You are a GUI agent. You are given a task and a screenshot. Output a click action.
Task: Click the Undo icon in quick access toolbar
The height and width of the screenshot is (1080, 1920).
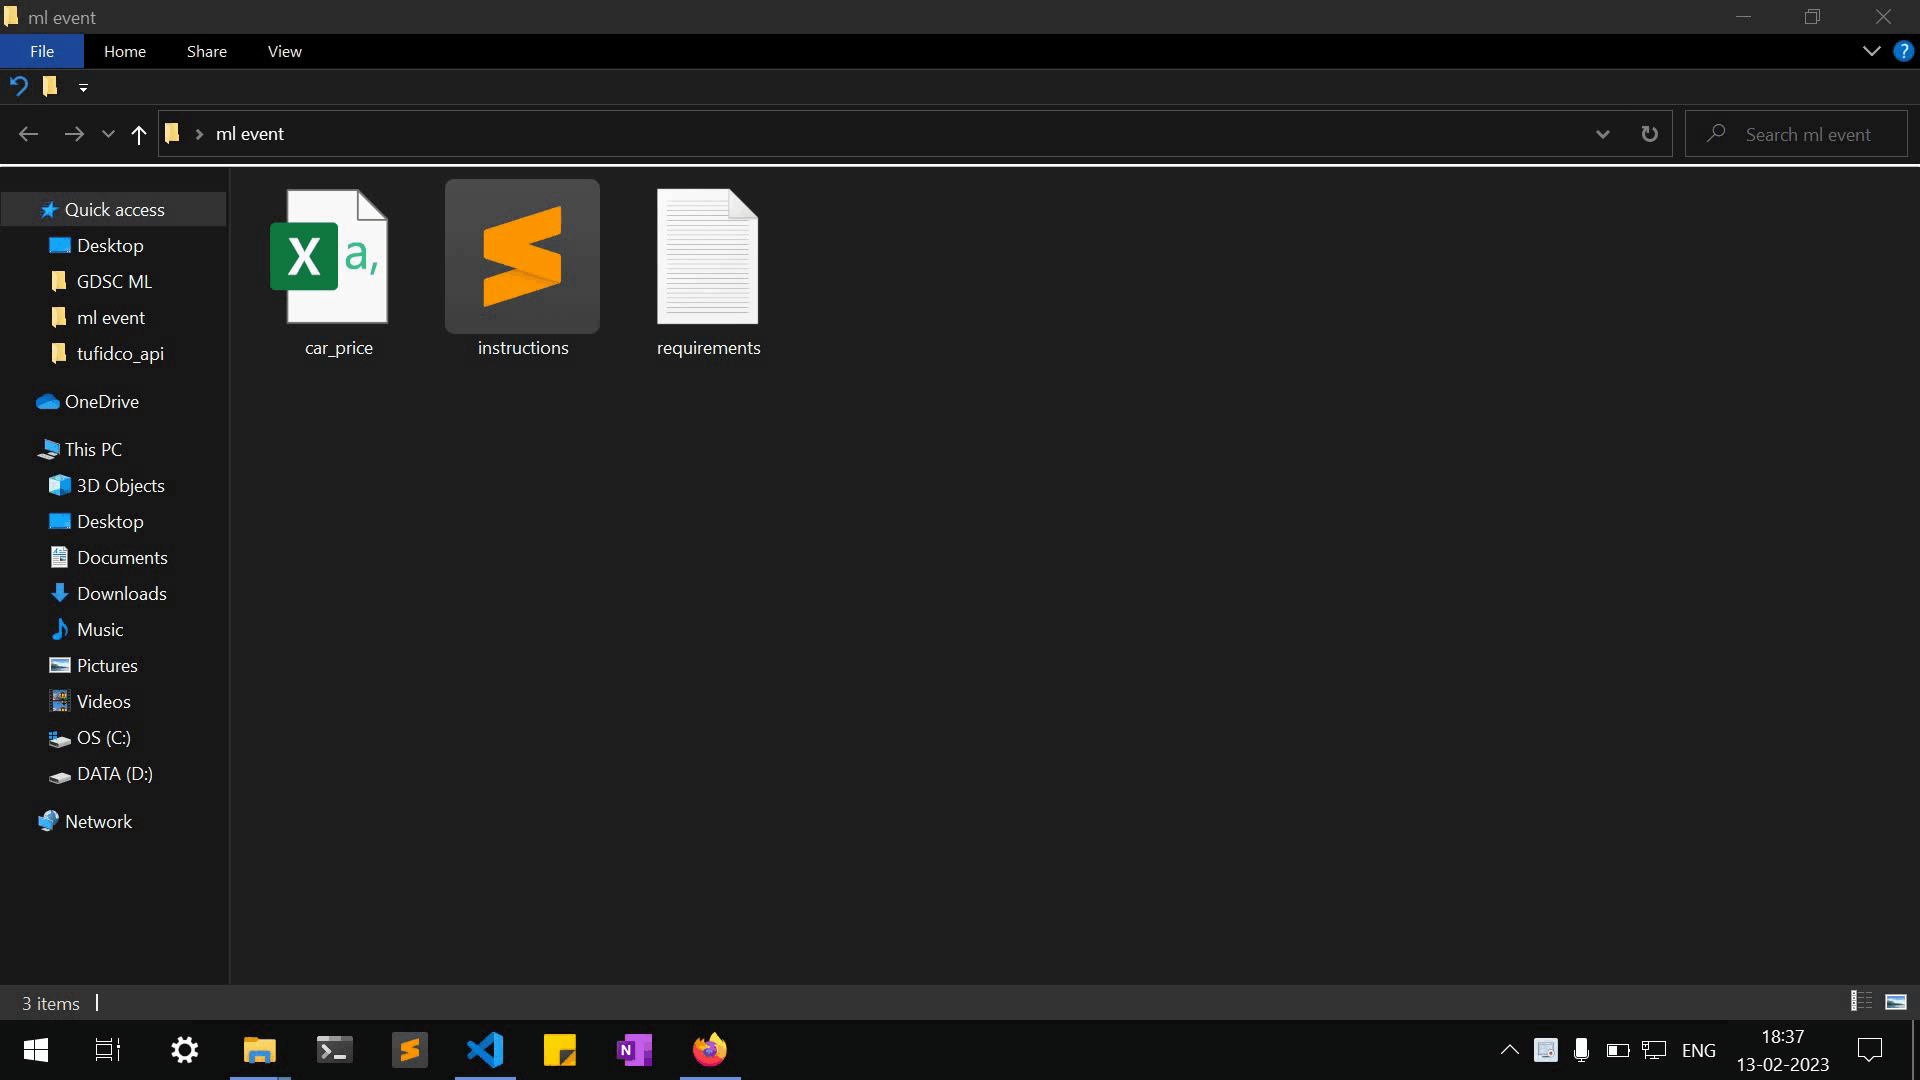coord(18,86)
